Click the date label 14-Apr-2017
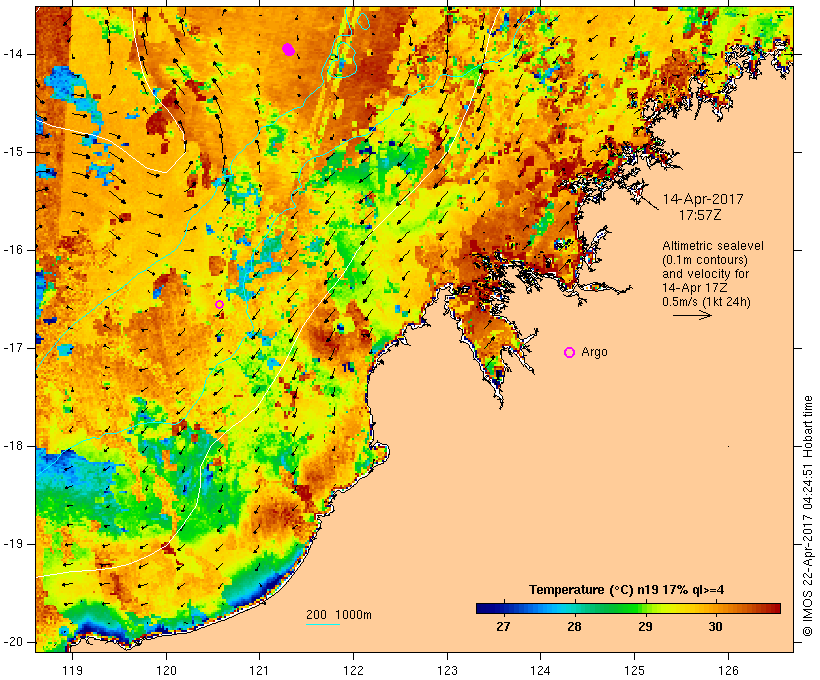820x680 pixels. (x=703, y=199)
